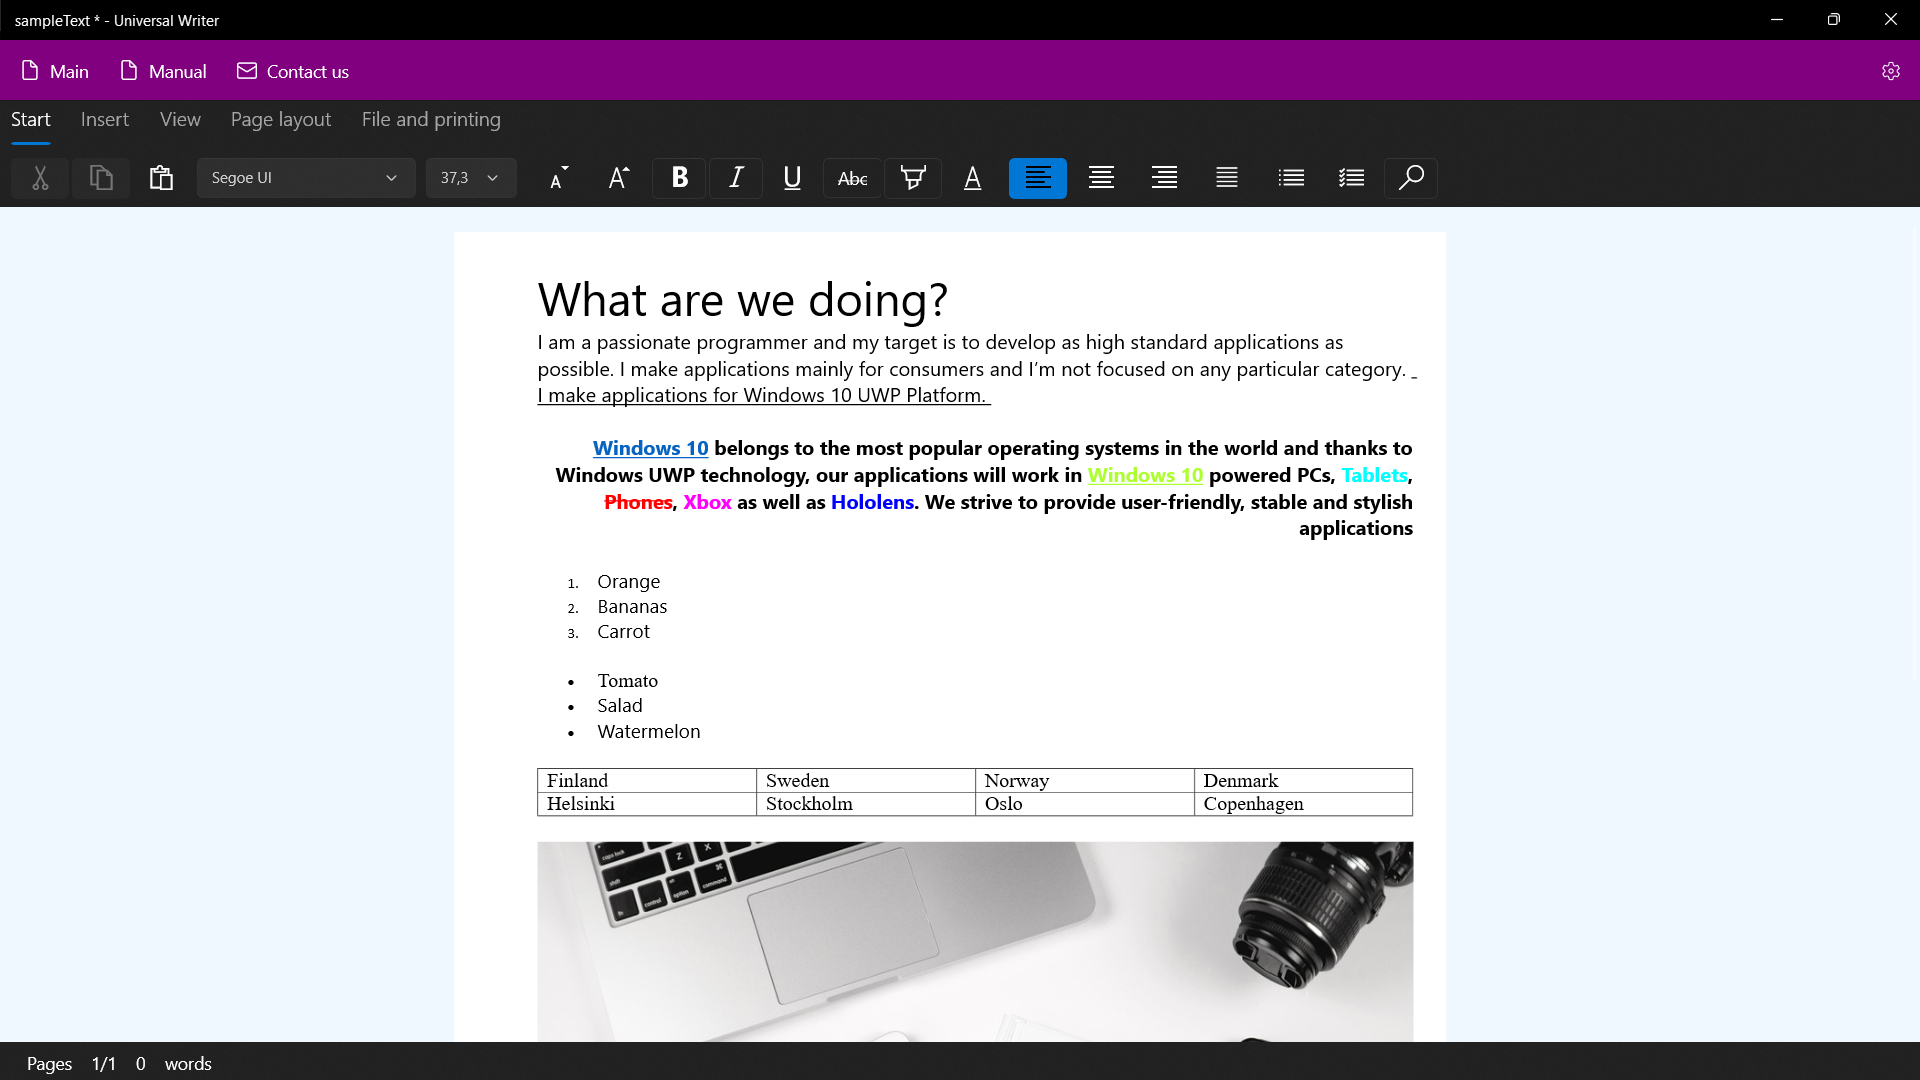Decrease font size with small A icon
Viewport: 1920px width, 1080px height.
coord(559,178)
